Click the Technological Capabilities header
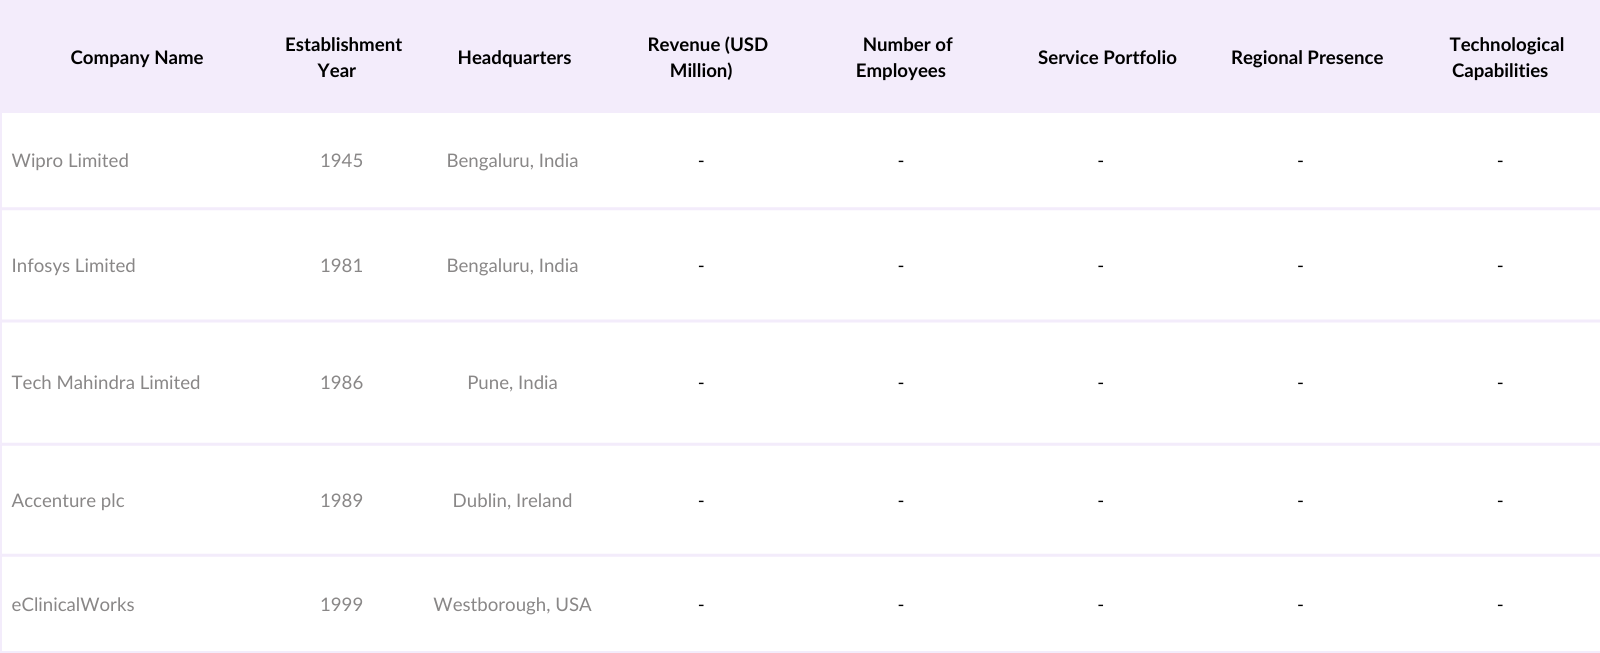 click(x=1504, y=57)
